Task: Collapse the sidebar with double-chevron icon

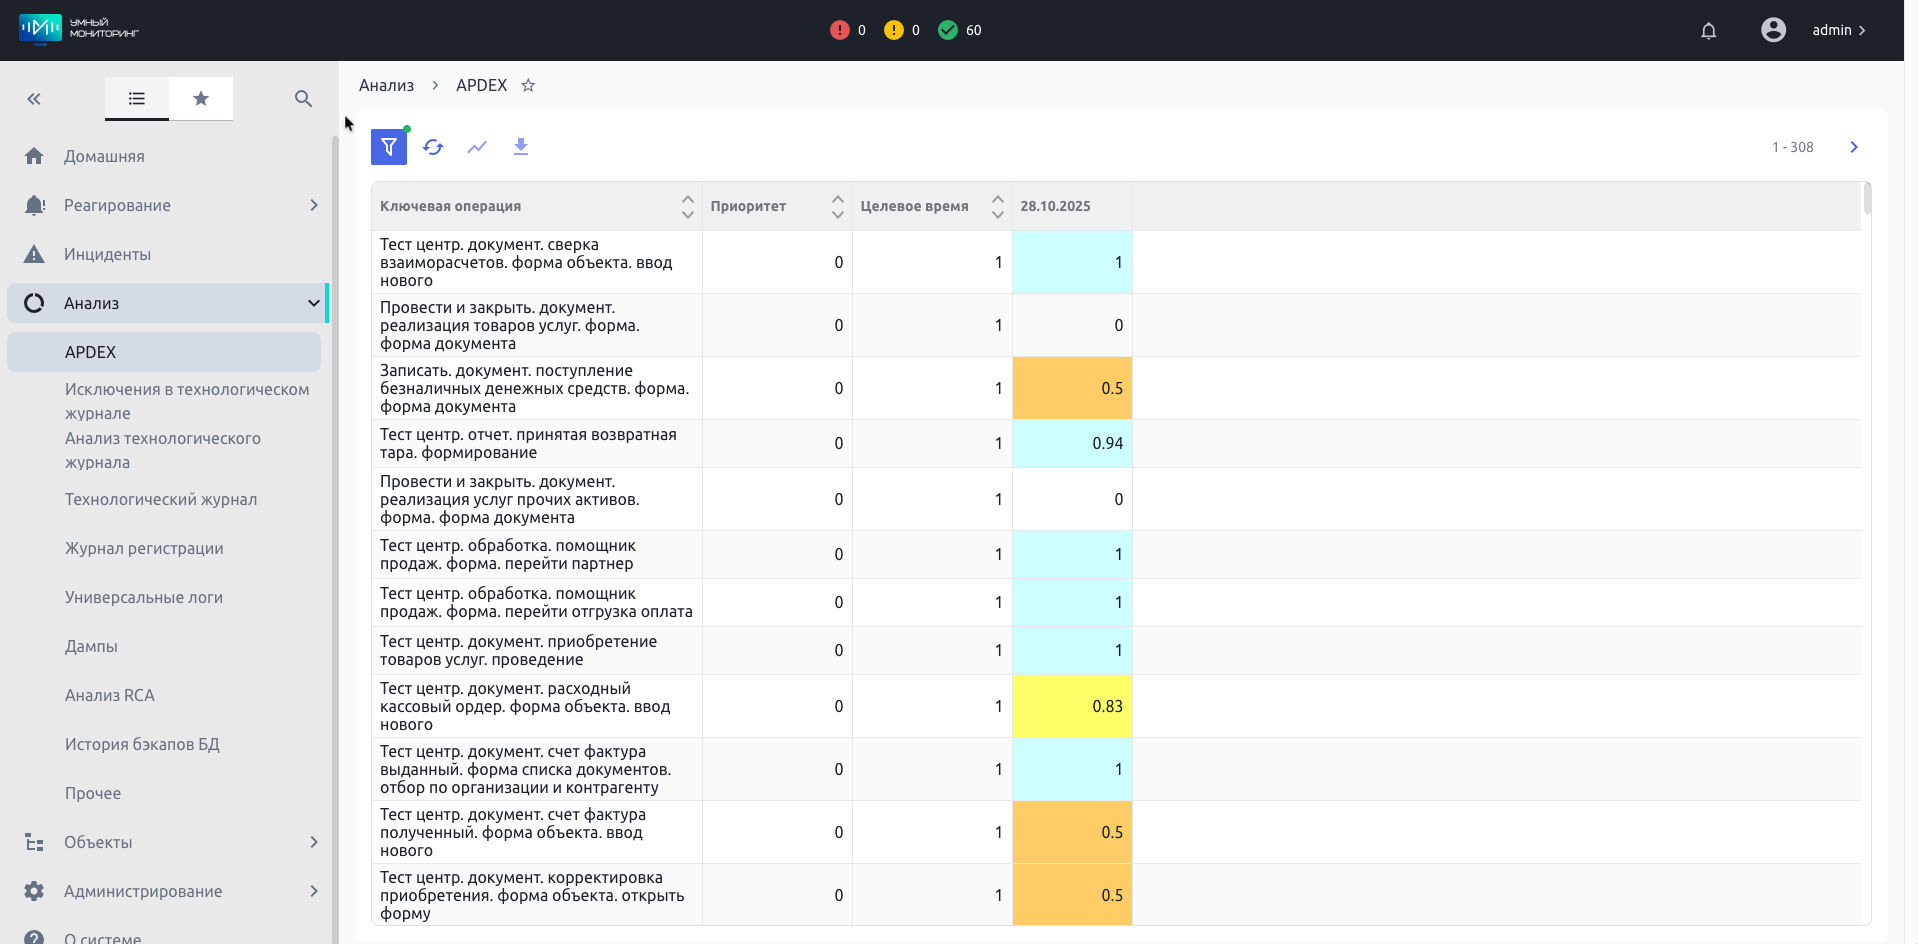Action: coord(34,99)
